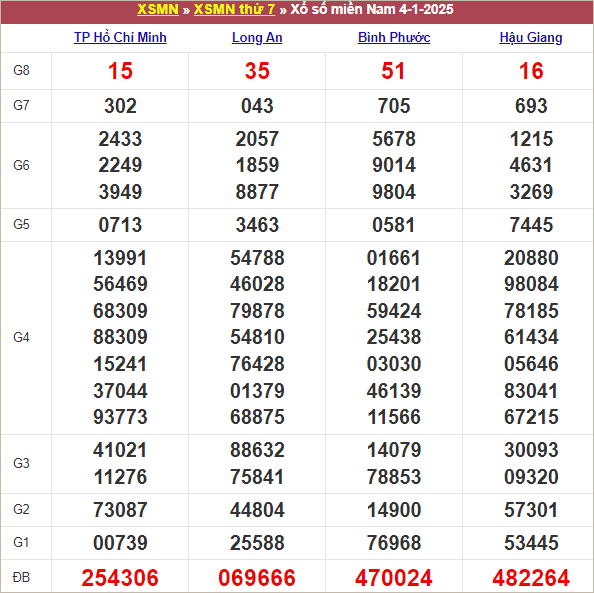Select G8 result 15 for Hồ Chí Minh
Image resolution: width=594 pixels, height=593 pixels.
tap(120, 71)
